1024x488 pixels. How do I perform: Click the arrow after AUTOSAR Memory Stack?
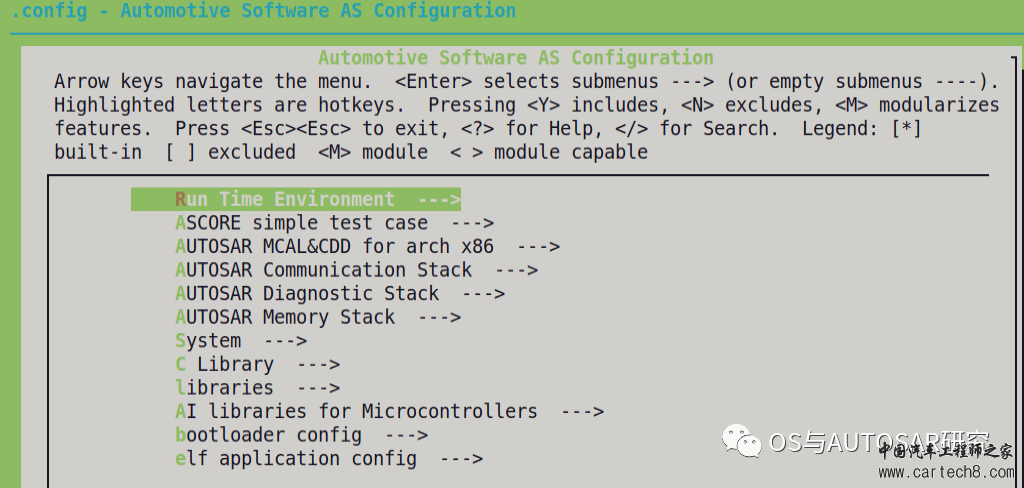pos(439,317)
